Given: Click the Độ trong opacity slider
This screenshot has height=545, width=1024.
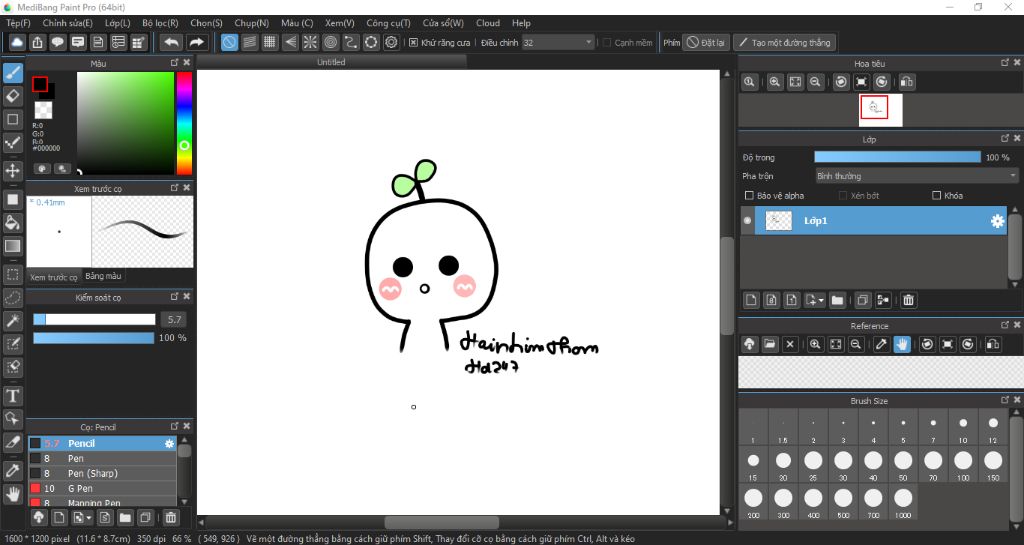Looking at the screenshot, I should [x=897, y=157].
